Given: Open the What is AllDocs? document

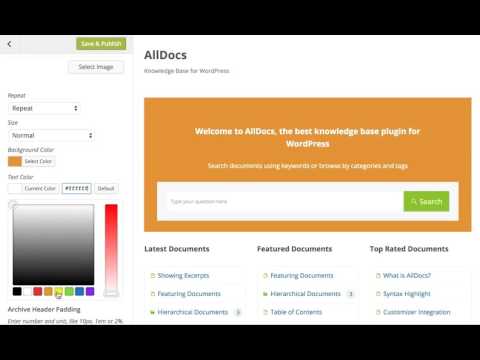Looking at the screenshot, I should (x=407, y=275).
